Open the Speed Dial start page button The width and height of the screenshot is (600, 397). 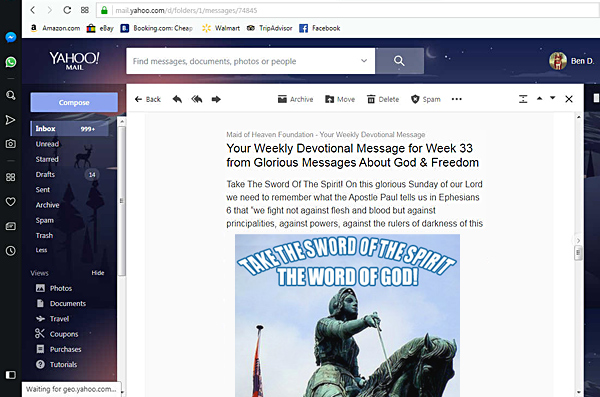[x=85, y=10]
